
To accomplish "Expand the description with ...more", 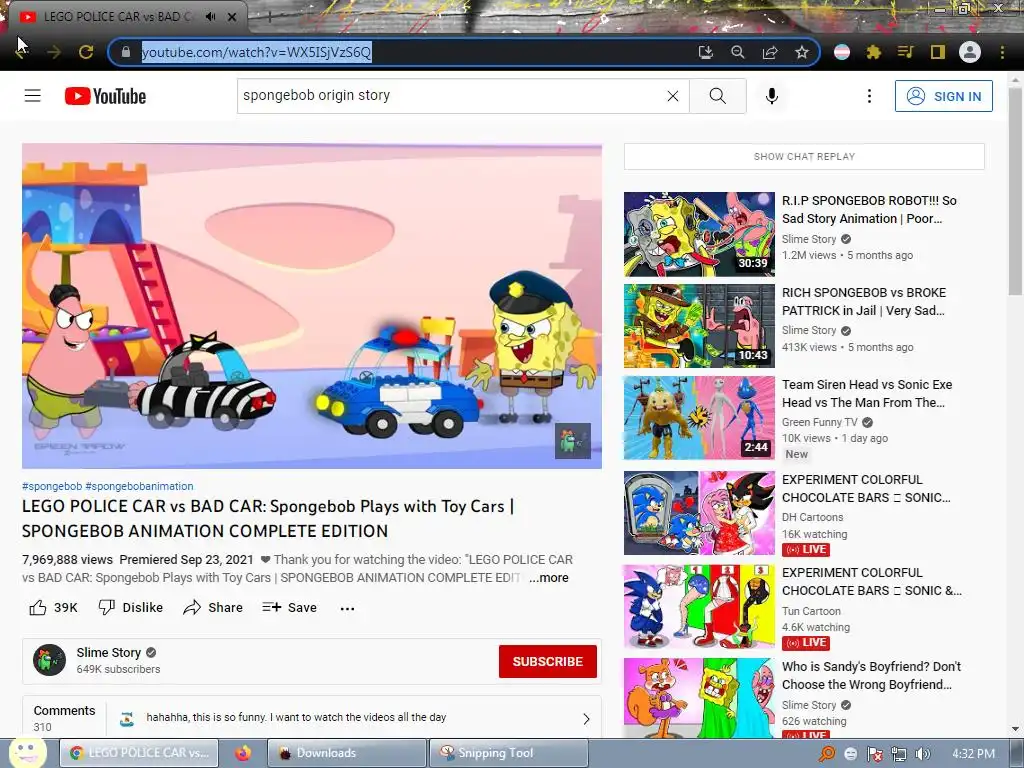I will pos(549,578).
